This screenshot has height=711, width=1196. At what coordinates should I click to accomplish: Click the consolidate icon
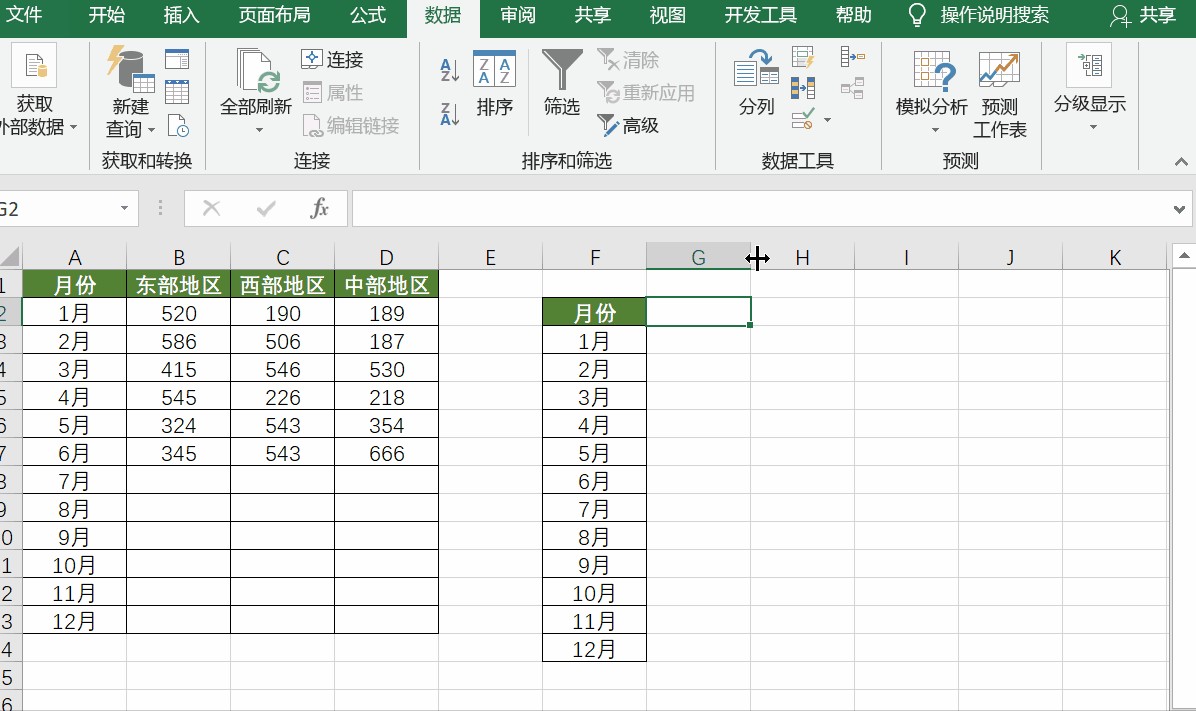853,57
